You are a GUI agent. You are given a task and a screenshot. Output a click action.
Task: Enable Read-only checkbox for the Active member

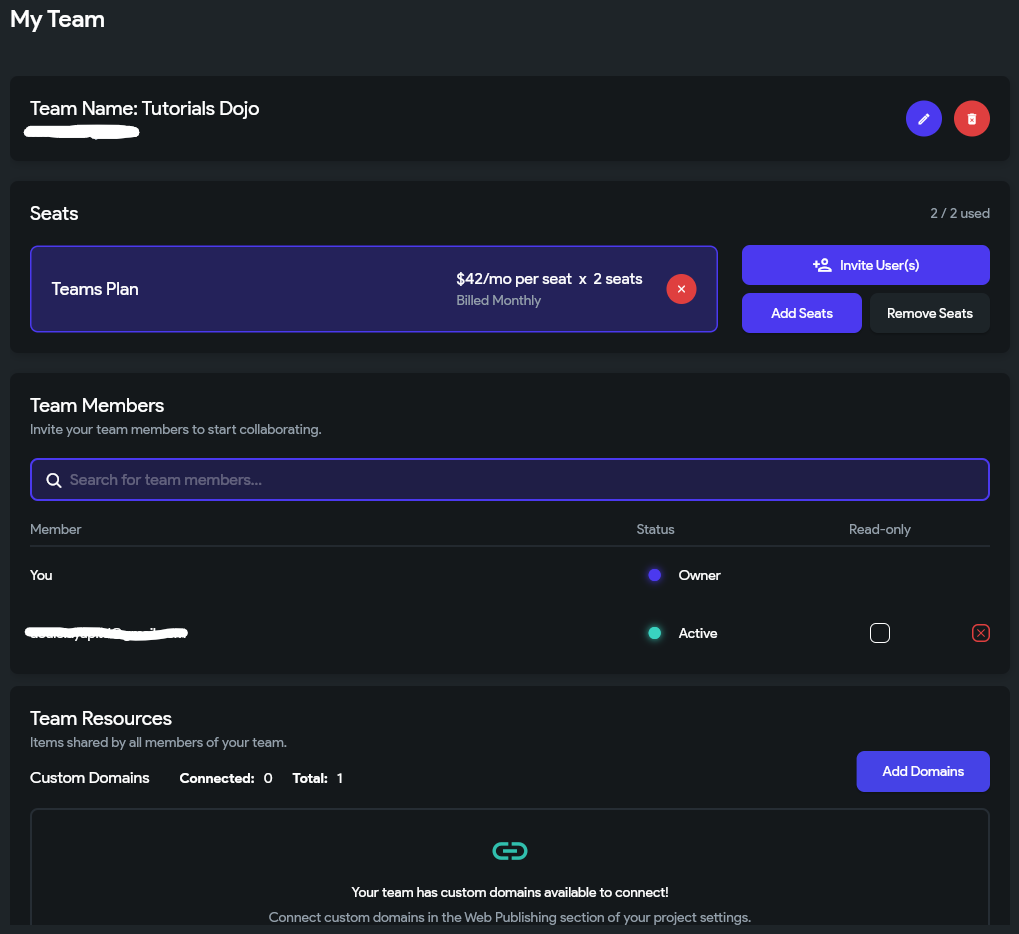(x=879, y=633)
